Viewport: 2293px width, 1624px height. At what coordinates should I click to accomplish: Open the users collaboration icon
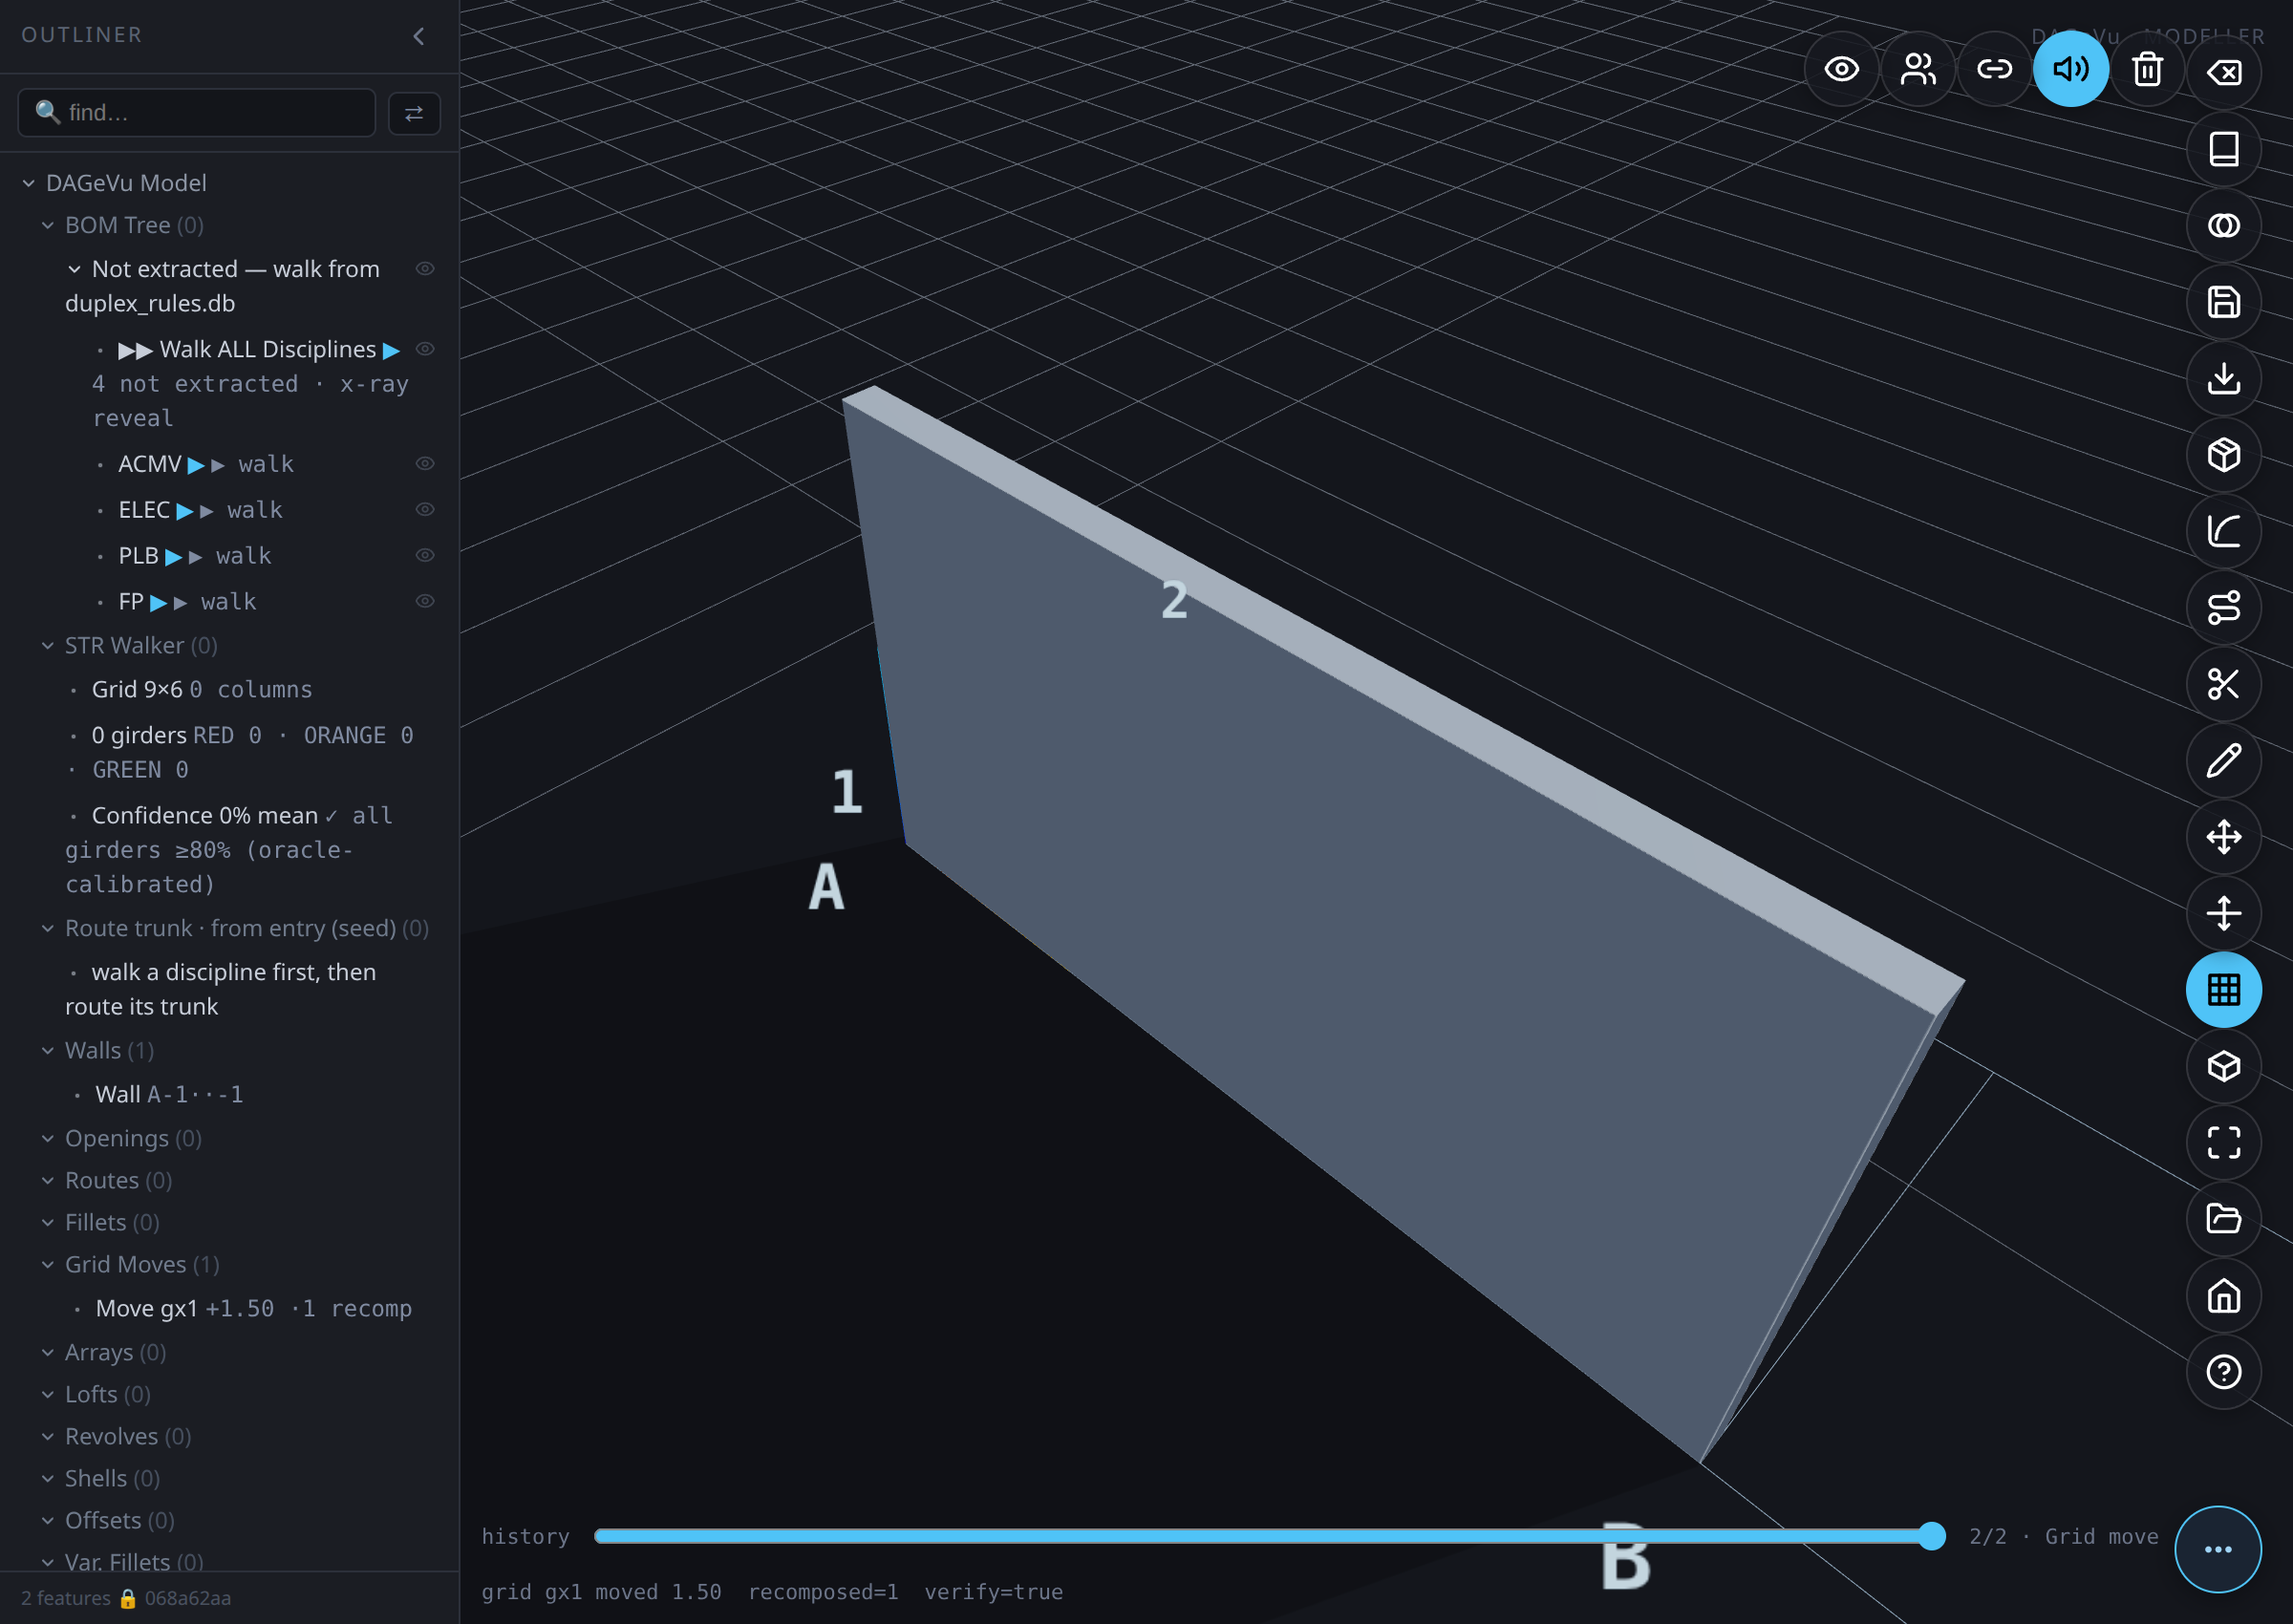(x=1918, y=69)
